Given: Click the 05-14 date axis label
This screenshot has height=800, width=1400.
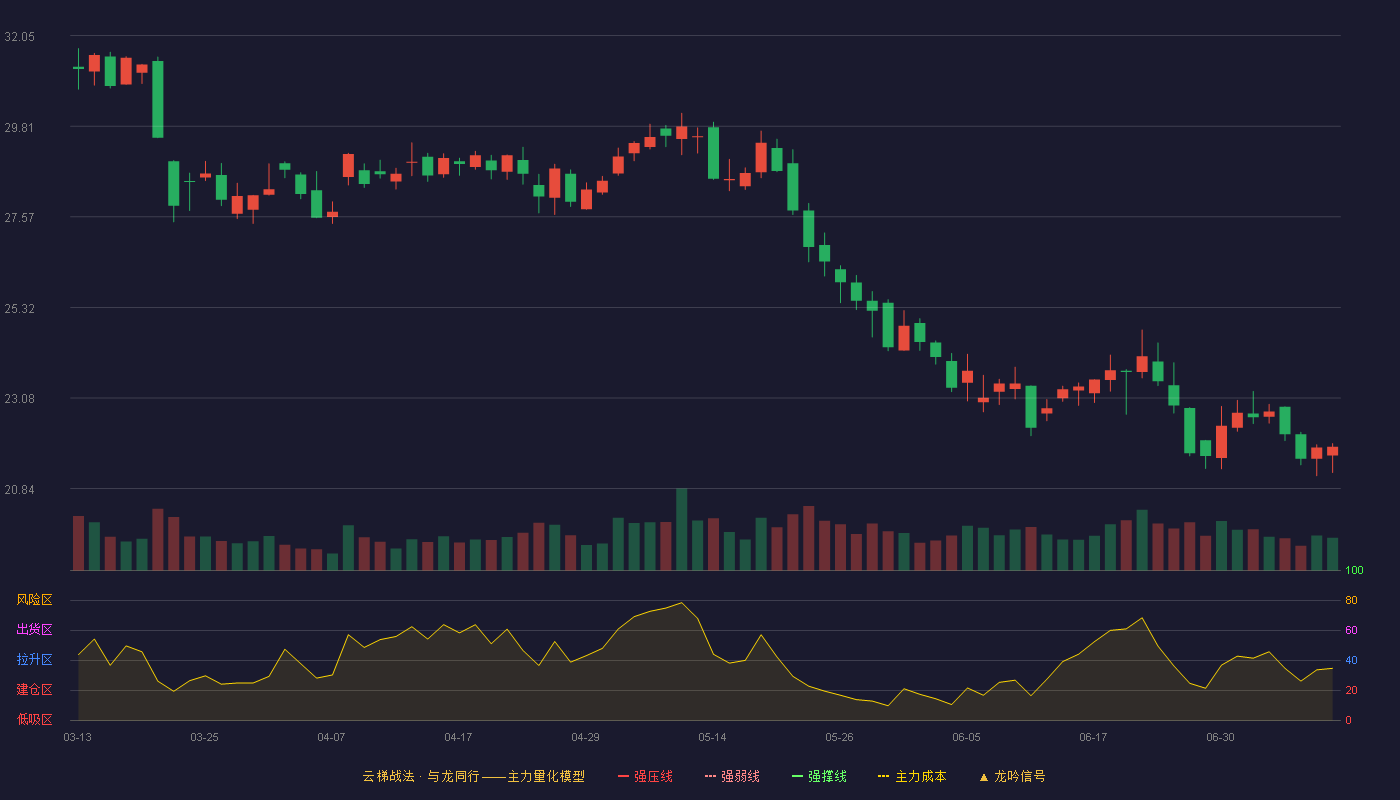Looking at the screenshot, I should click(x=712, y=737).
